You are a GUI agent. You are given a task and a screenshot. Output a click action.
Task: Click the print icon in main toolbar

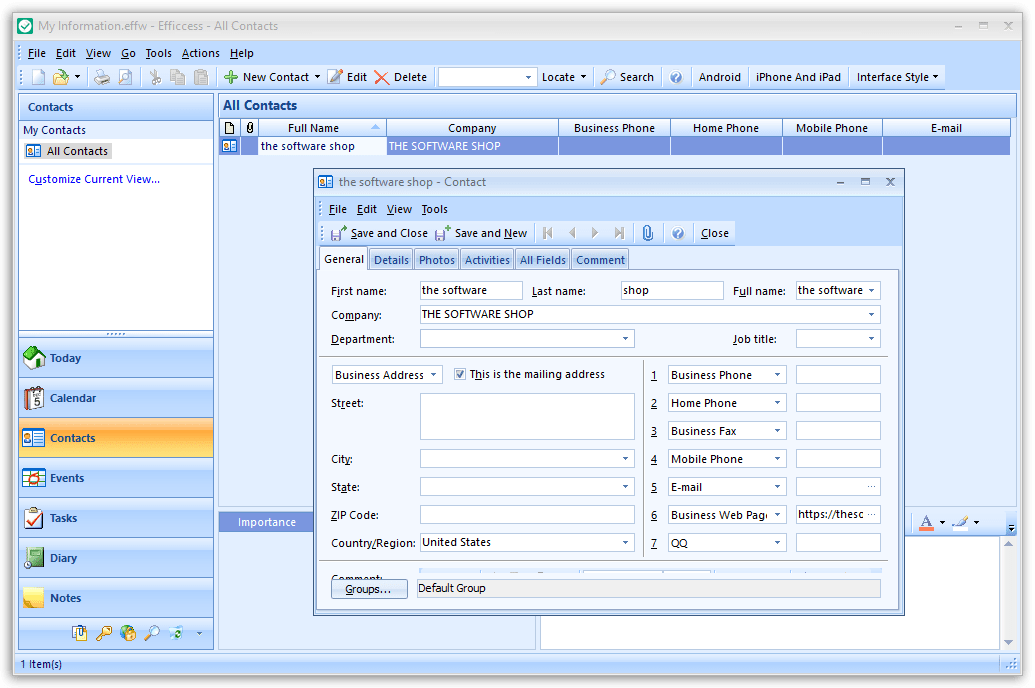[x=102, y=77]
